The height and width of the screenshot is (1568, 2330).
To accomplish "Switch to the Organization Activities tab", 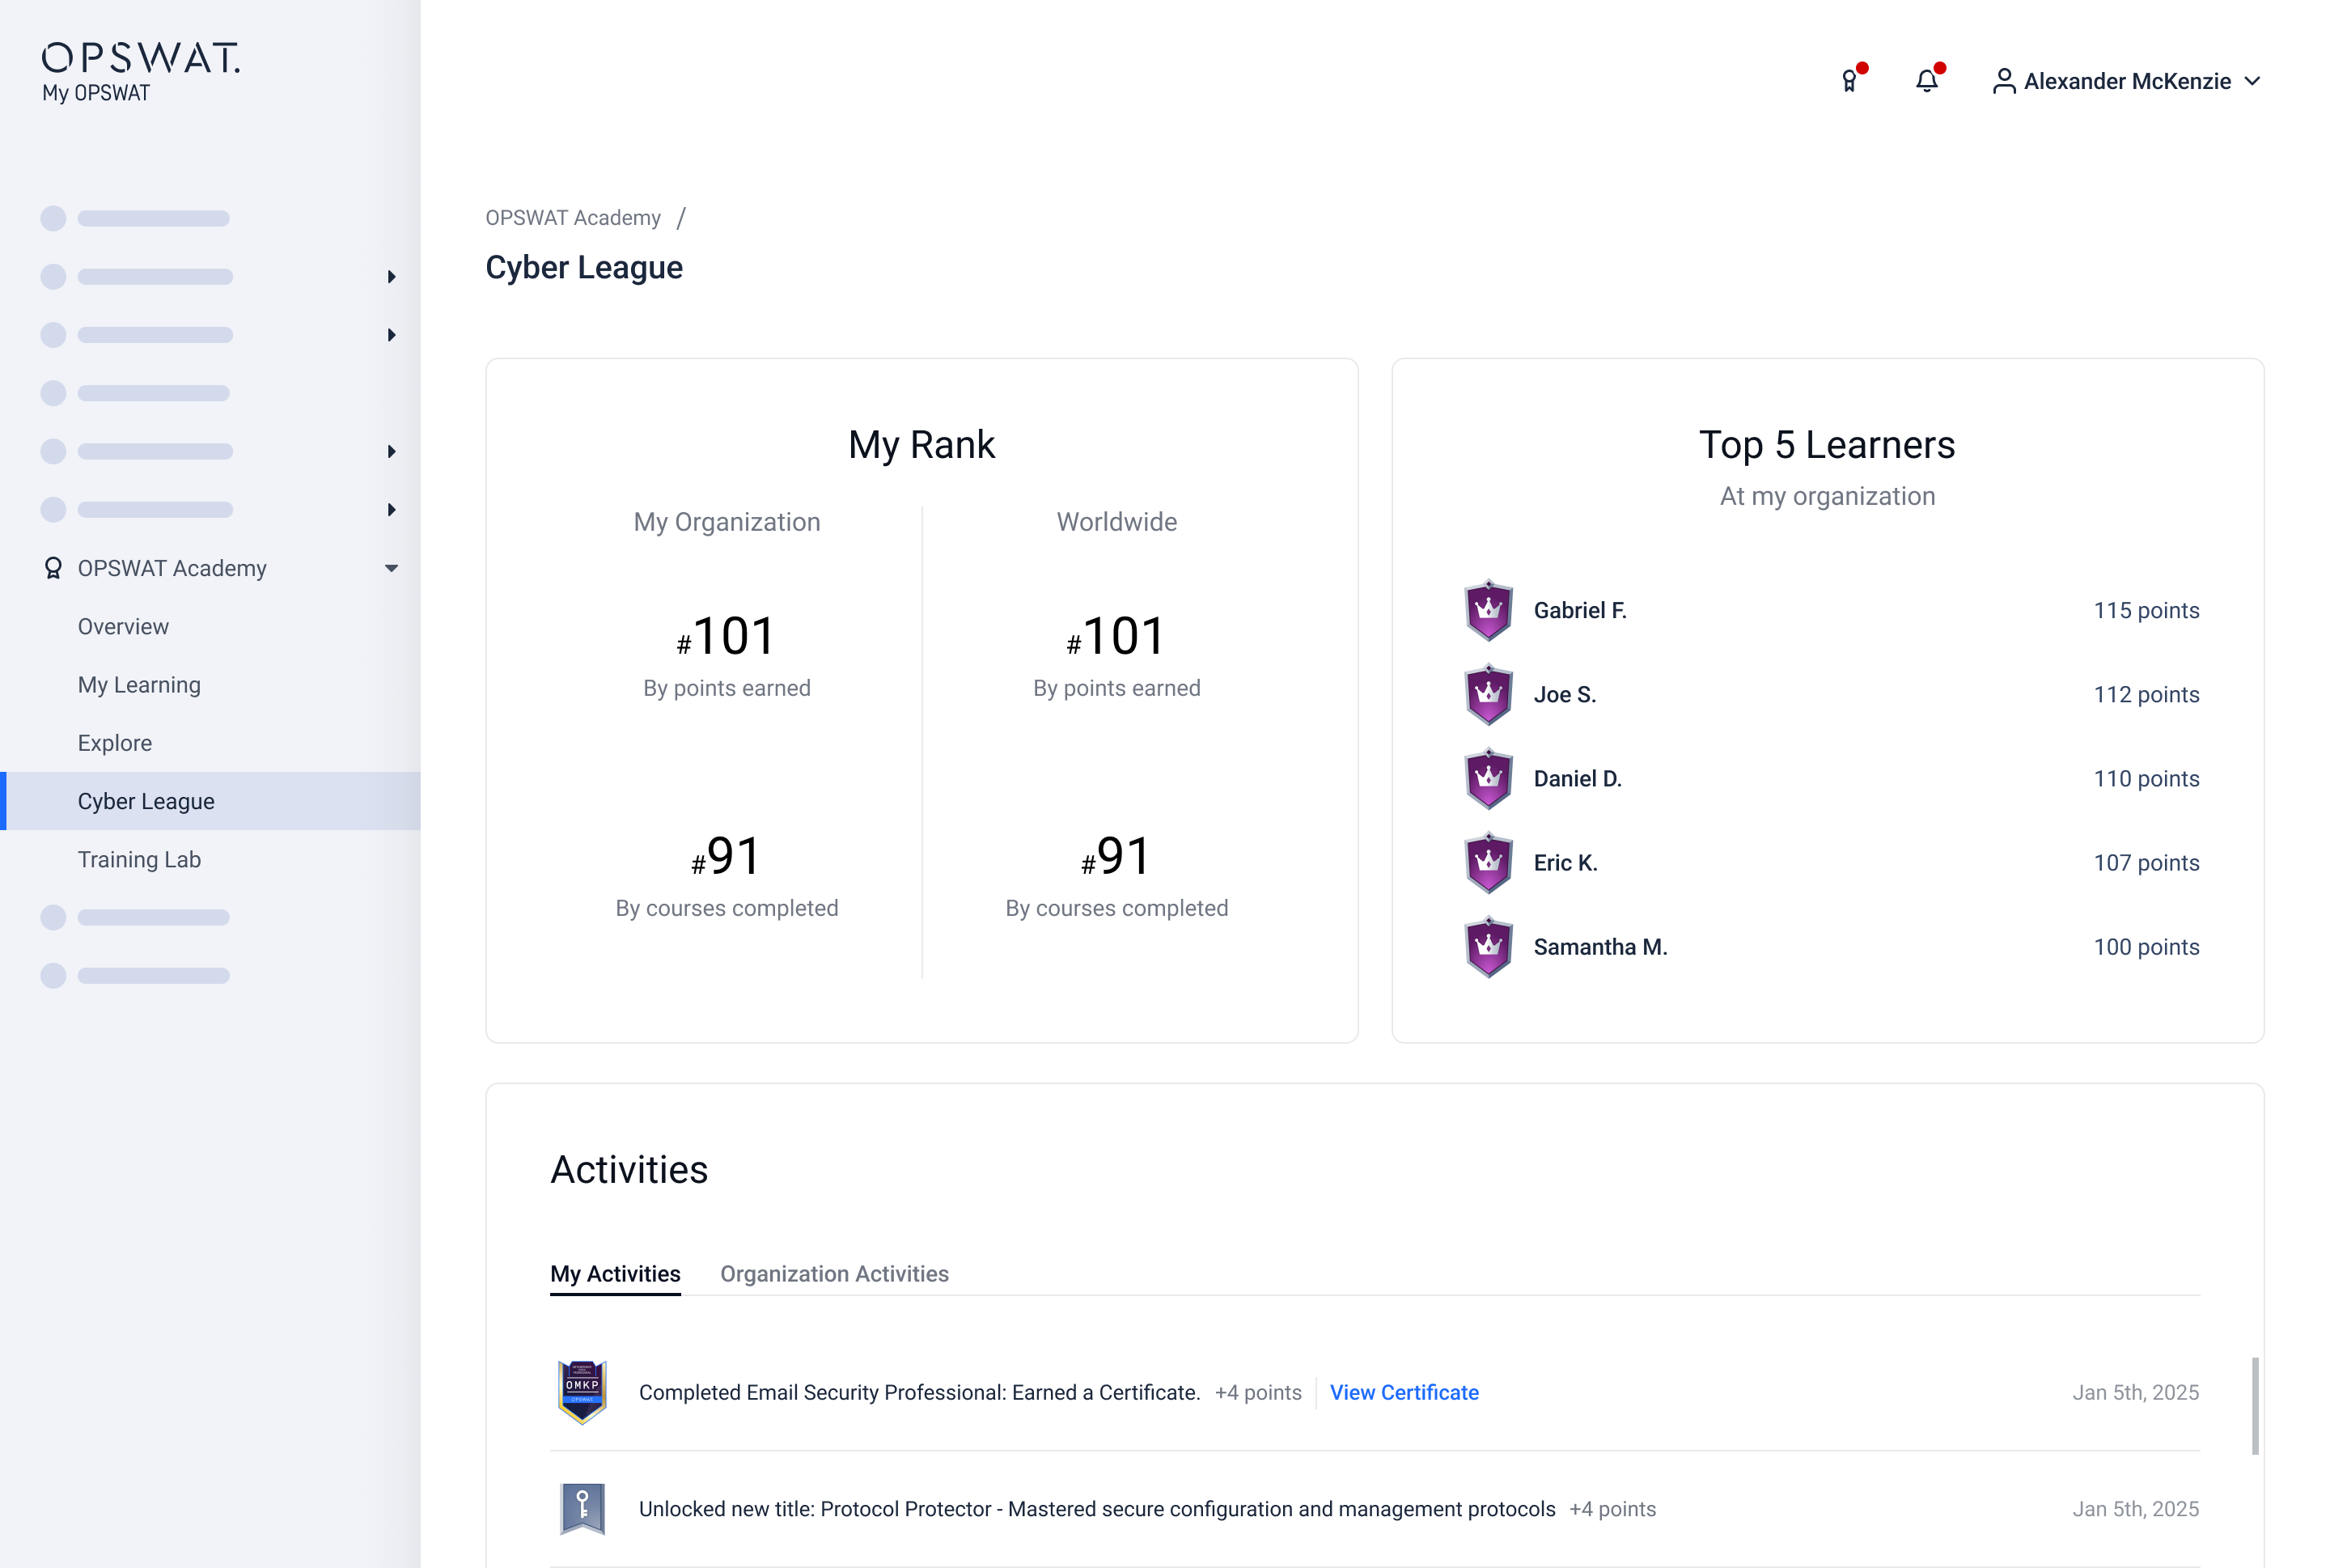I will pos(834,1274).
